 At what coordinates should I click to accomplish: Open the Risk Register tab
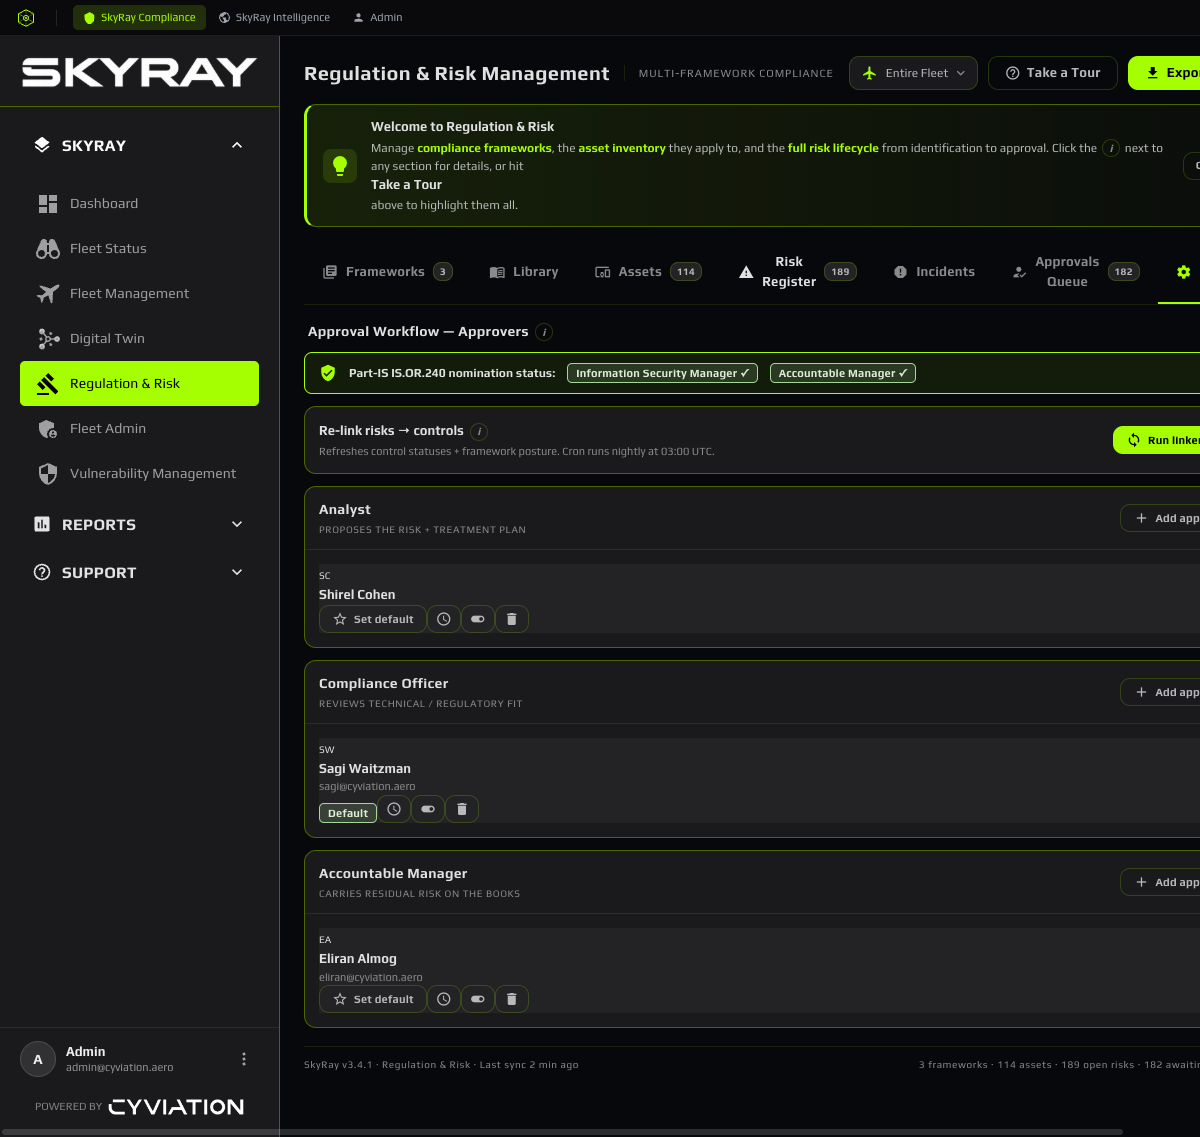click(x=797, y=272)
